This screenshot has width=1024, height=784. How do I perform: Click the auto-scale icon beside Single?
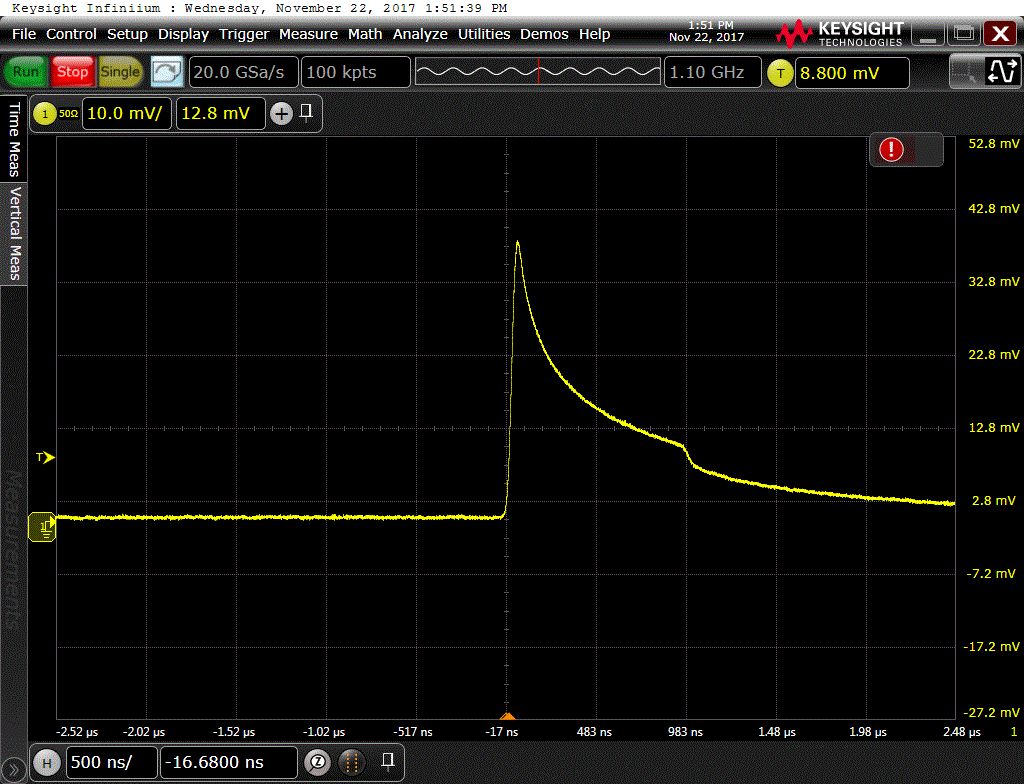coord(167,72)
